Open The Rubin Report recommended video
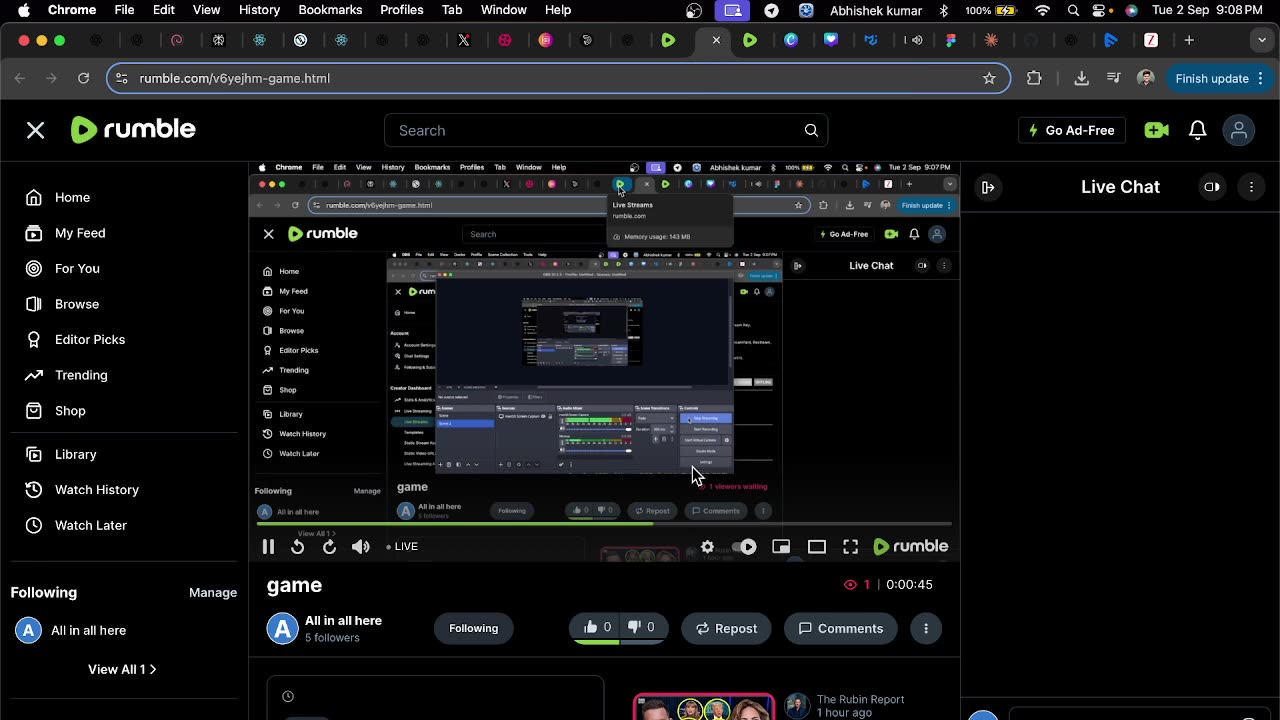Image resolution: width=1280 pixels, height=720 pixels. tap(704, 706)
